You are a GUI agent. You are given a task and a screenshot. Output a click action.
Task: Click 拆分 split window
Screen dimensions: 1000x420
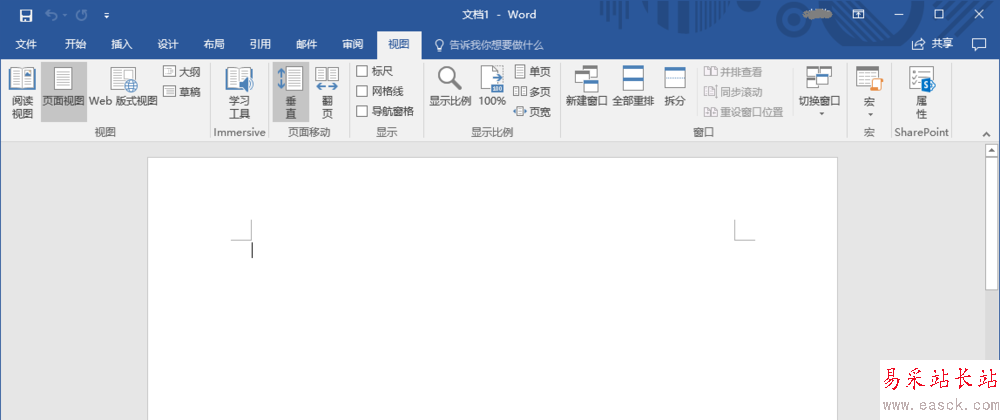pyautogui.click(x=675, y=87)
